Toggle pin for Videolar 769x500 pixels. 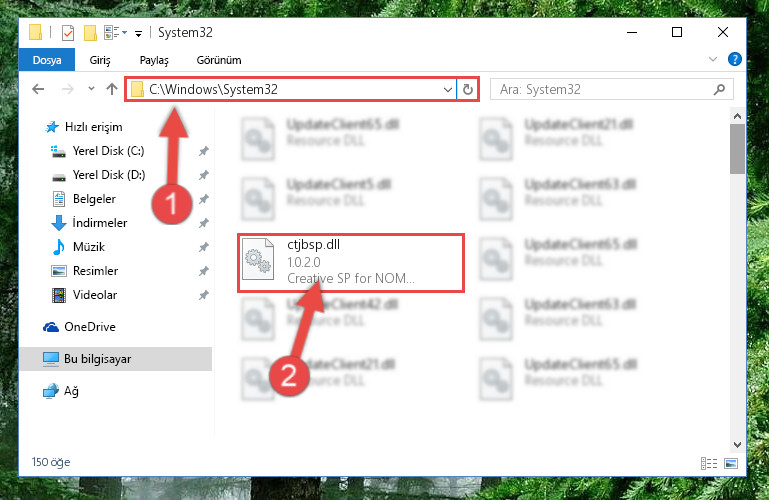[204, 295]
